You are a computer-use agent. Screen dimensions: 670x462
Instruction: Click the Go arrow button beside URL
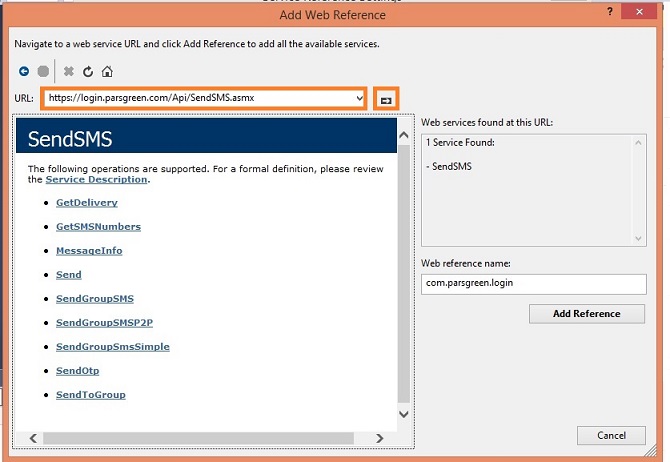386,99
